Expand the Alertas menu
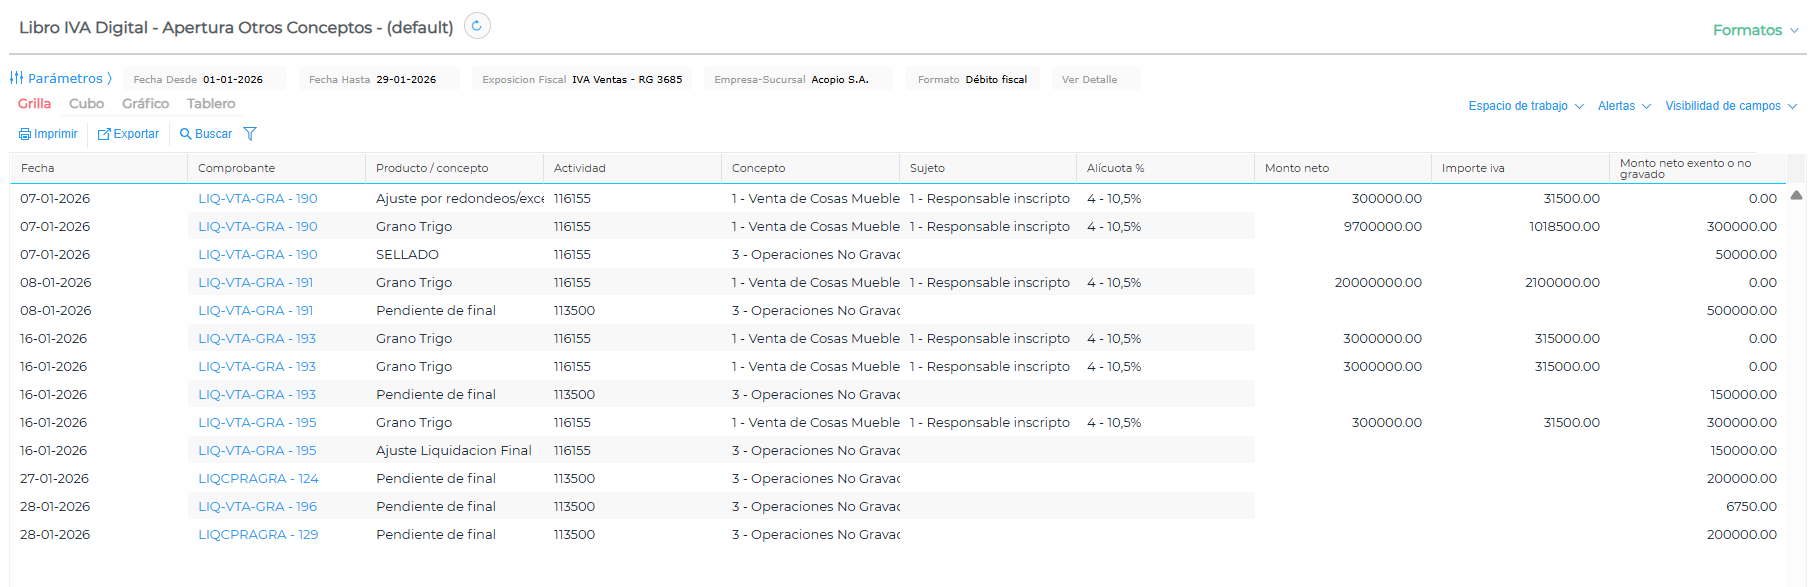Image resolution: width=1810 pixels, height=587 pixels. [x=1623, y=106]
